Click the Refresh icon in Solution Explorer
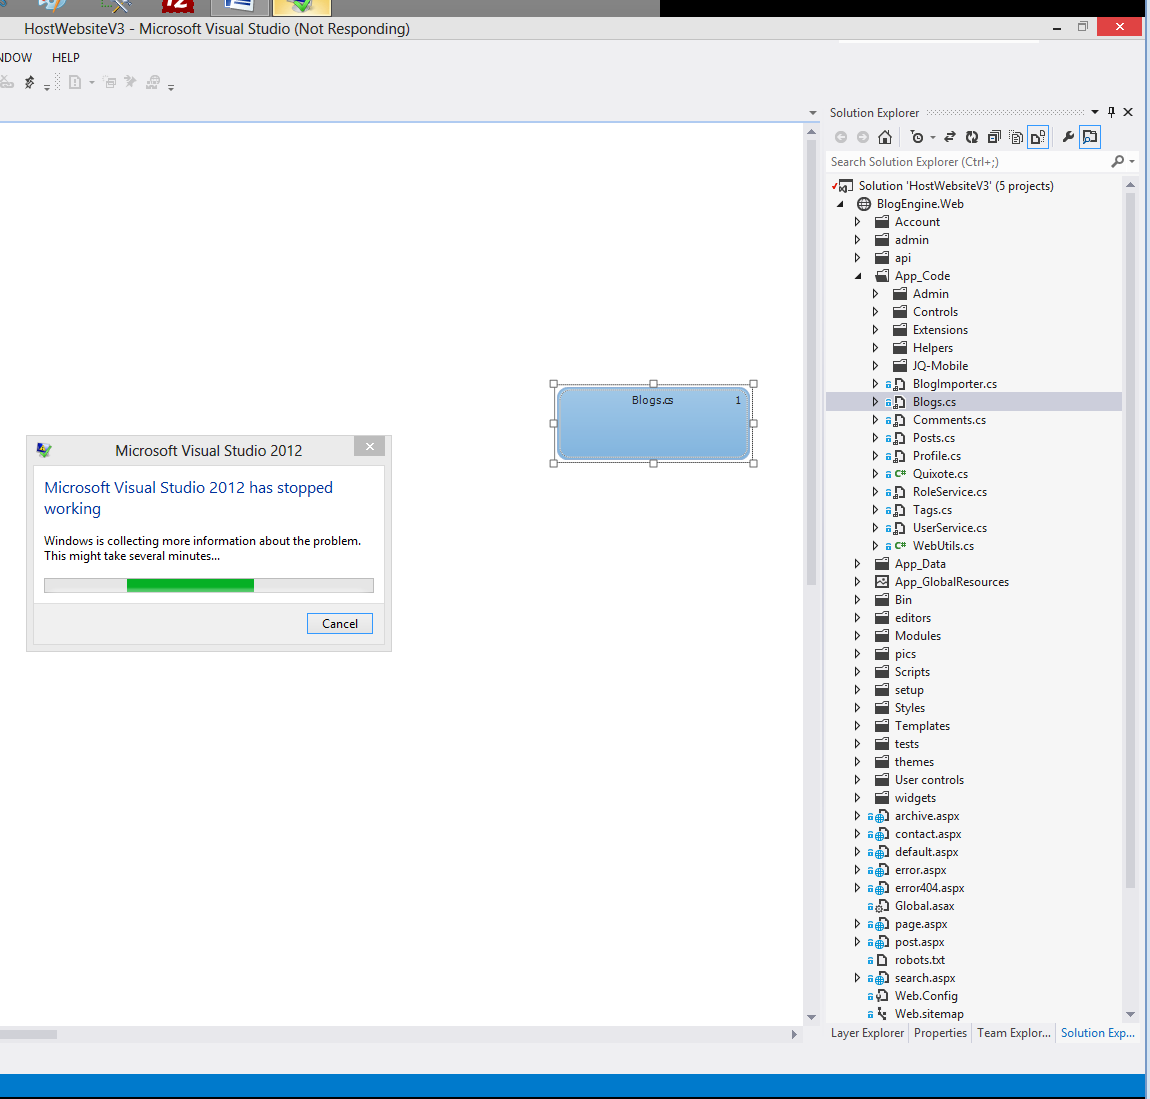 click(972, 137)
